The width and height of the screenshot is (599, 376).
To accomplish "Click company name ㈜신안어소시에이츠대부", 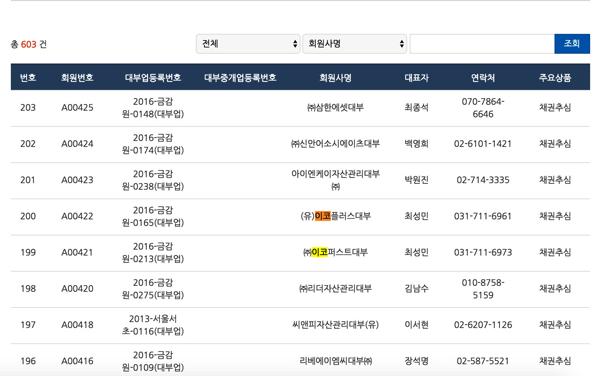I will pos(335,144).
